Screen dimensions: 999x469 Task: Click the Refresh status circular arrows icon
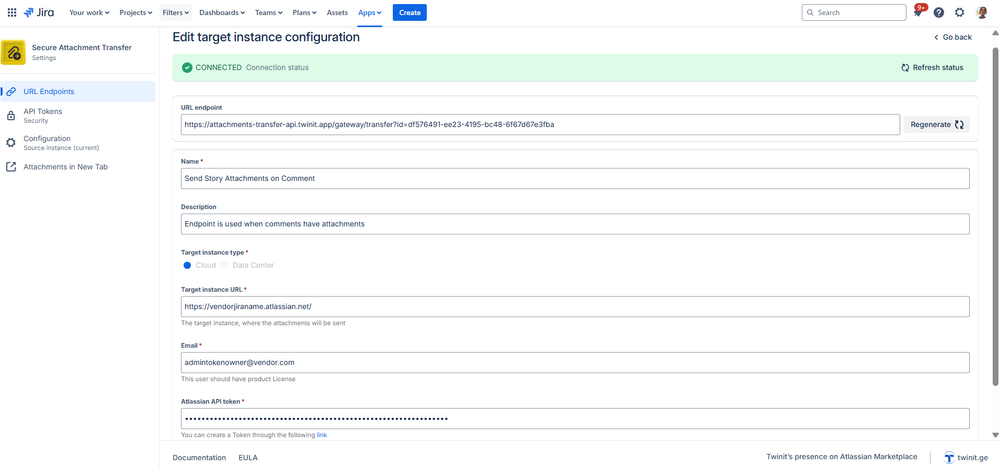point(905,68)
